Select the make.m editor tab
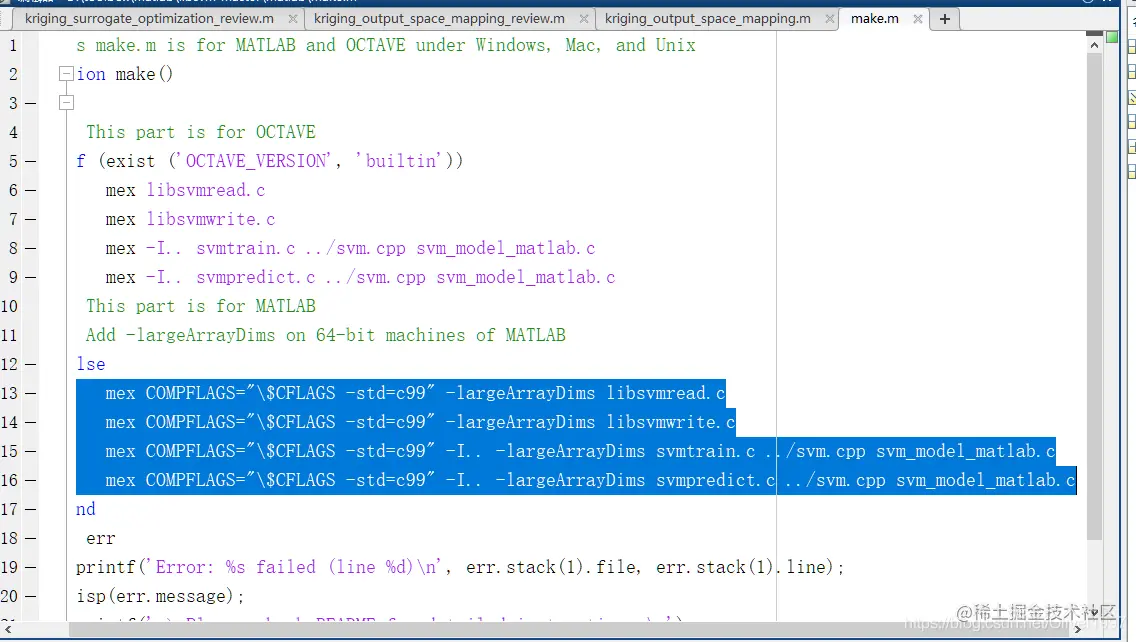This screenshot has width=1136, height=642. (874, 19)
